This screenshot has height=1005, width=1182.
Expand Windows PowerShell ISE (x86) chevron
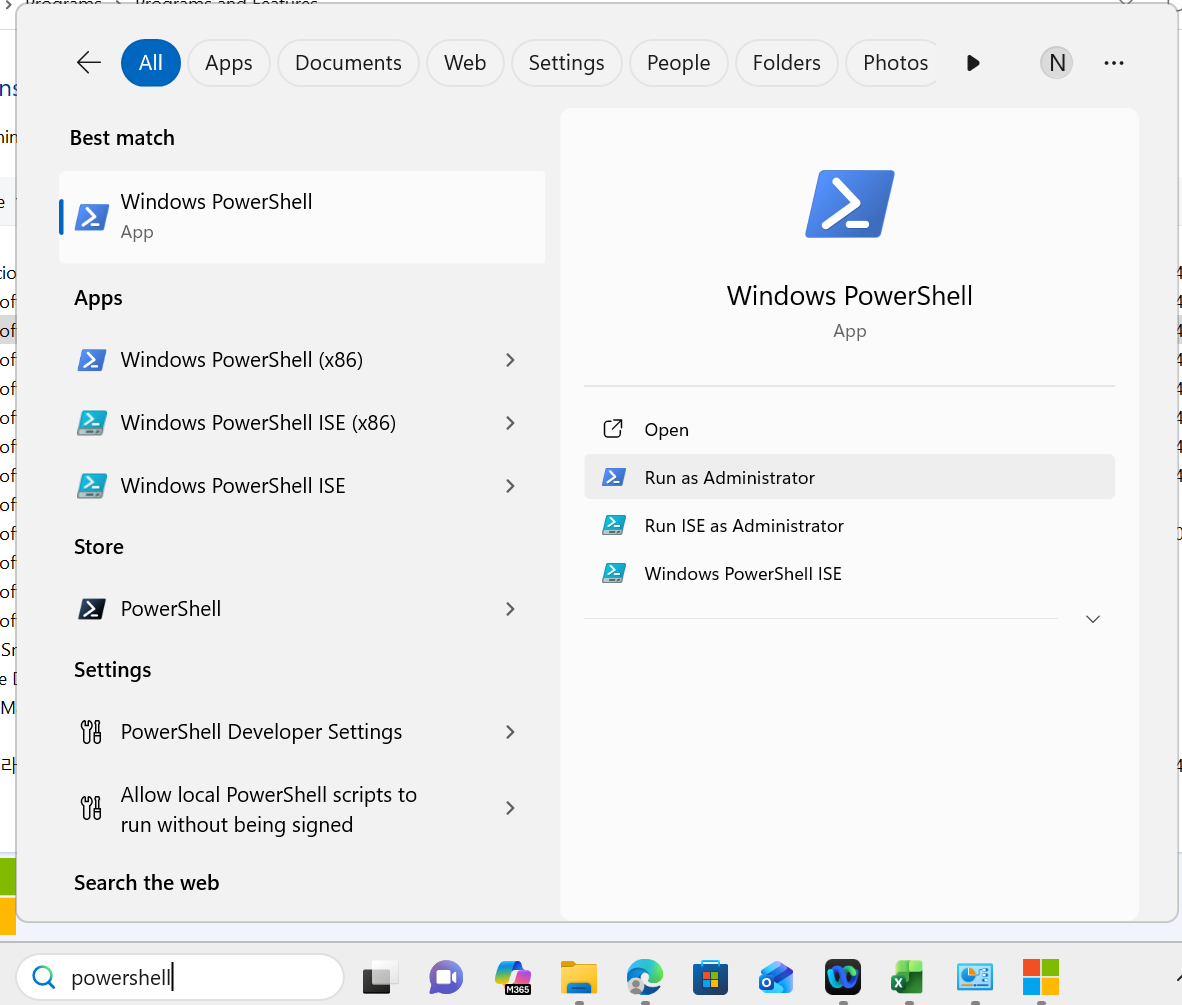pyautogui.click(x=510, y=423)
